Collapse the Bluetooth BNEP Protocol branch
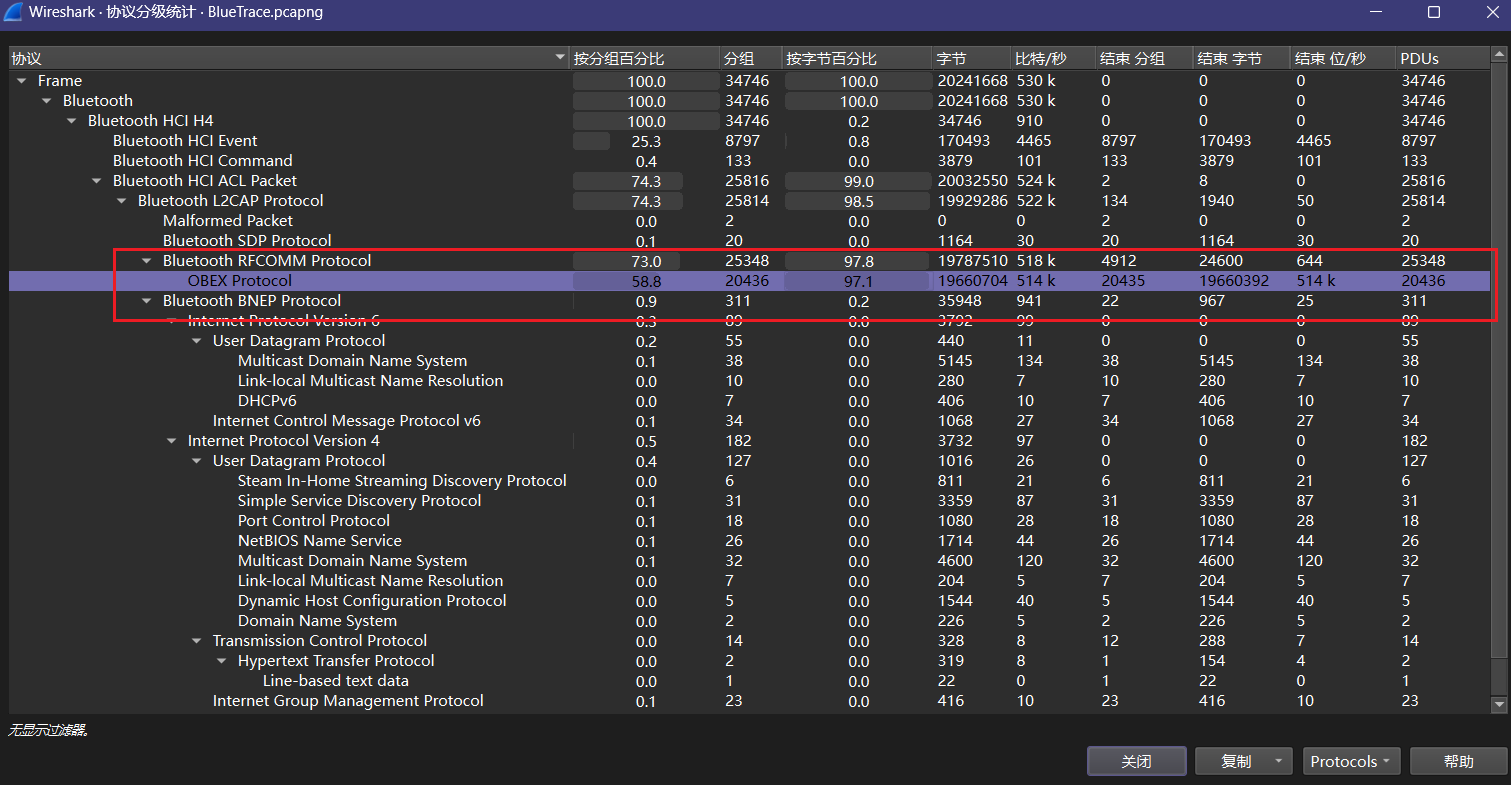 click(147, 301)
